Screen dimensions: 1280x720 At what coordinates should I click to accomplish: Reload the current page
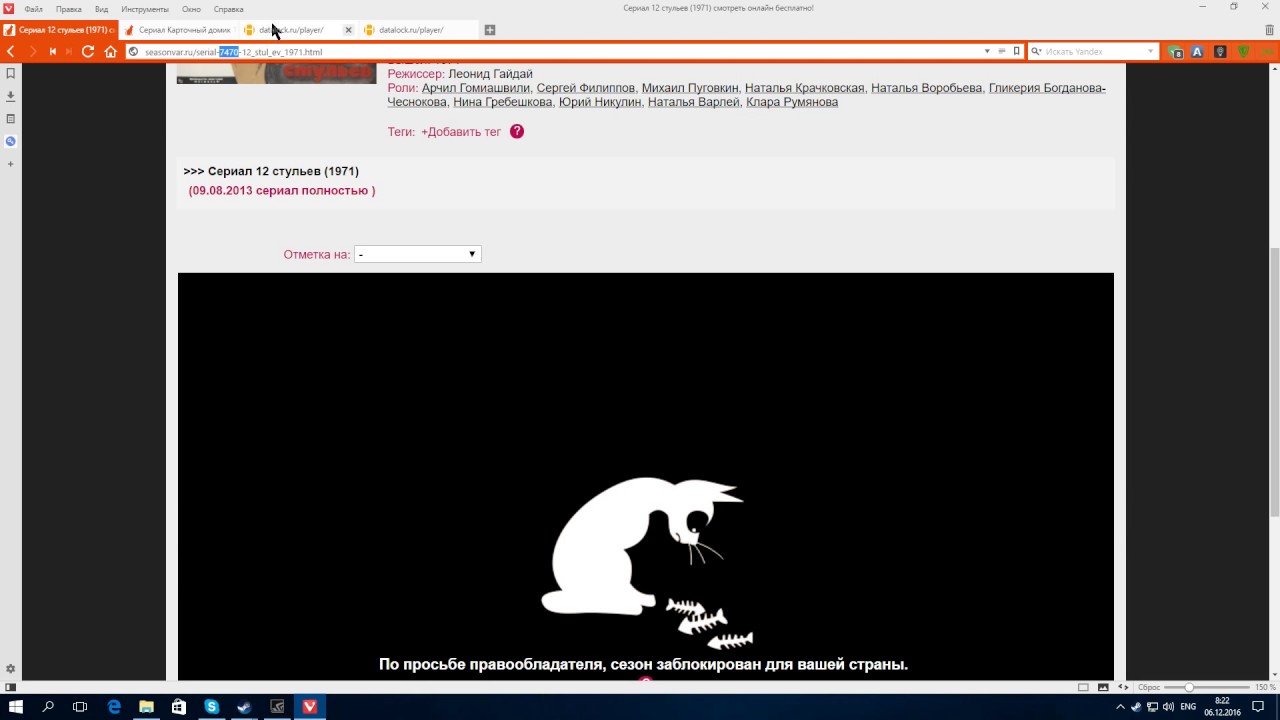click(x=88, y=51)
